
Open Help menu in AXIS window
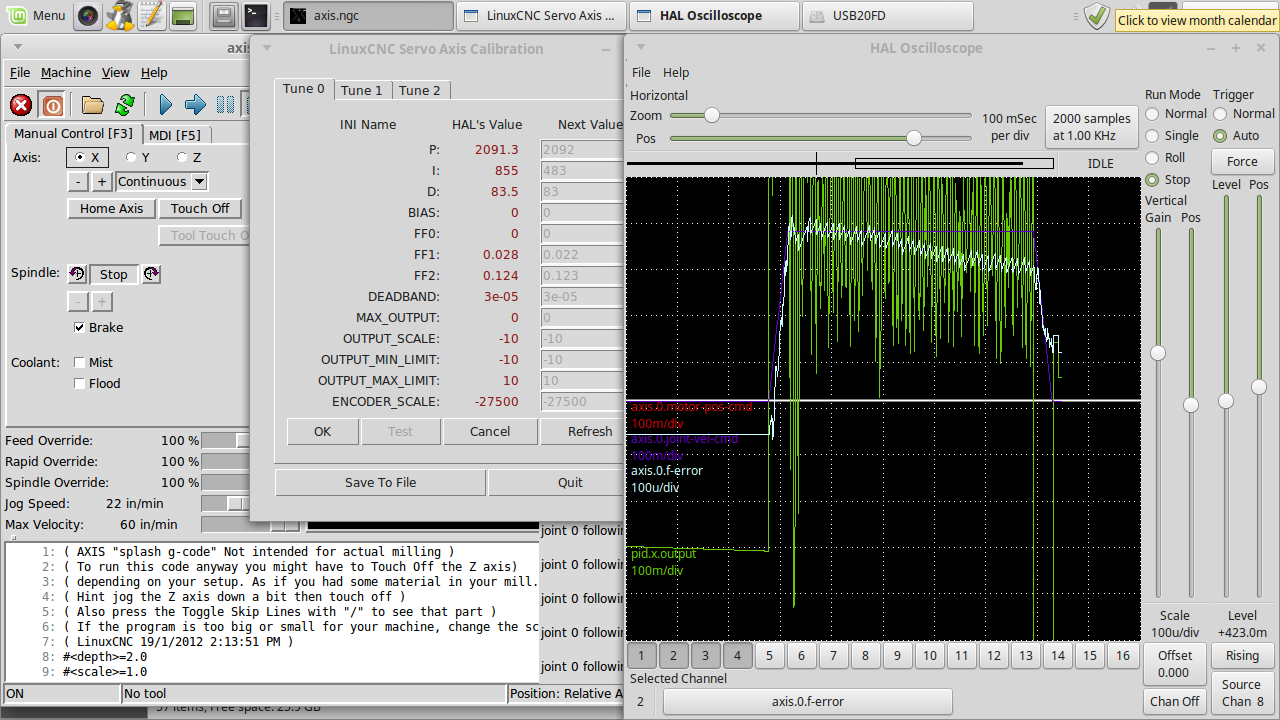(154, 73)
